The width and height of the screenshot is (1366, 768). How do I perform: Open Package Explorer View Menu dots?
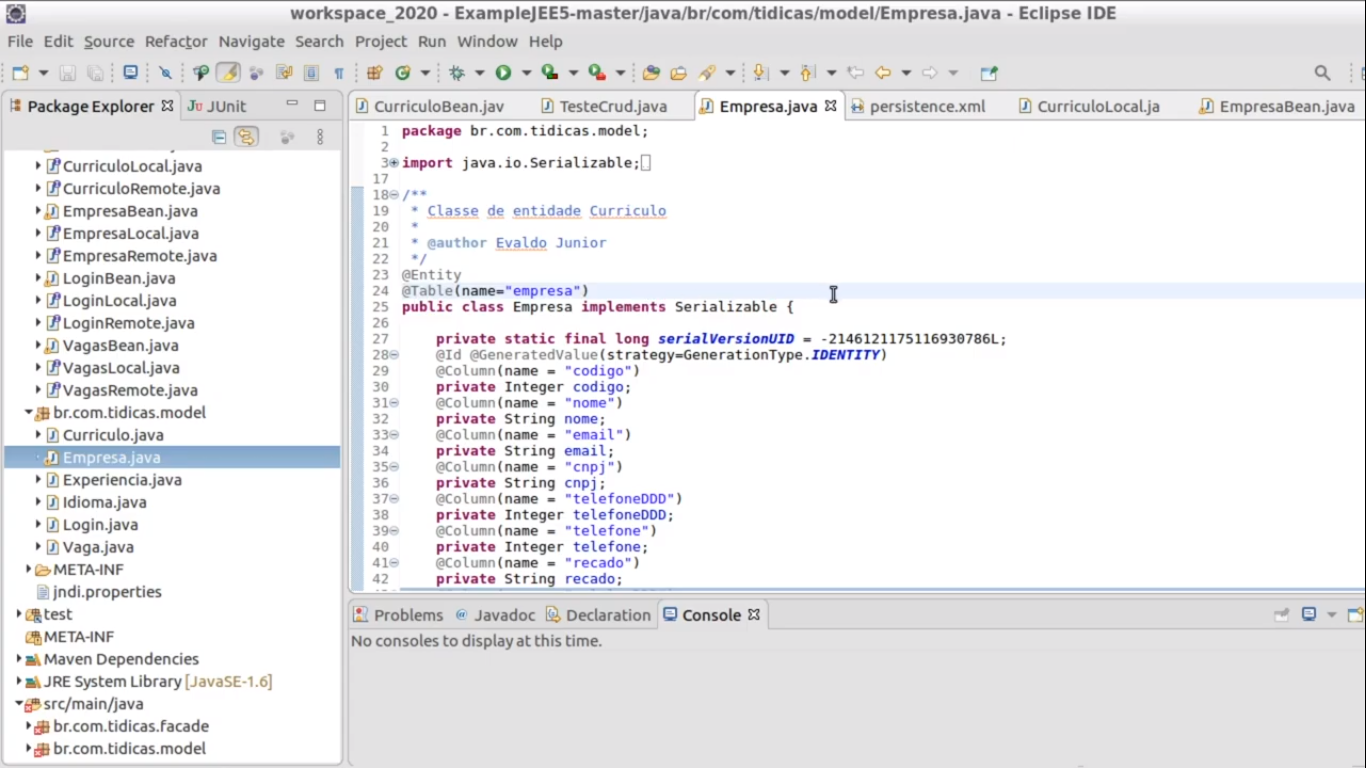pos(320,137)
